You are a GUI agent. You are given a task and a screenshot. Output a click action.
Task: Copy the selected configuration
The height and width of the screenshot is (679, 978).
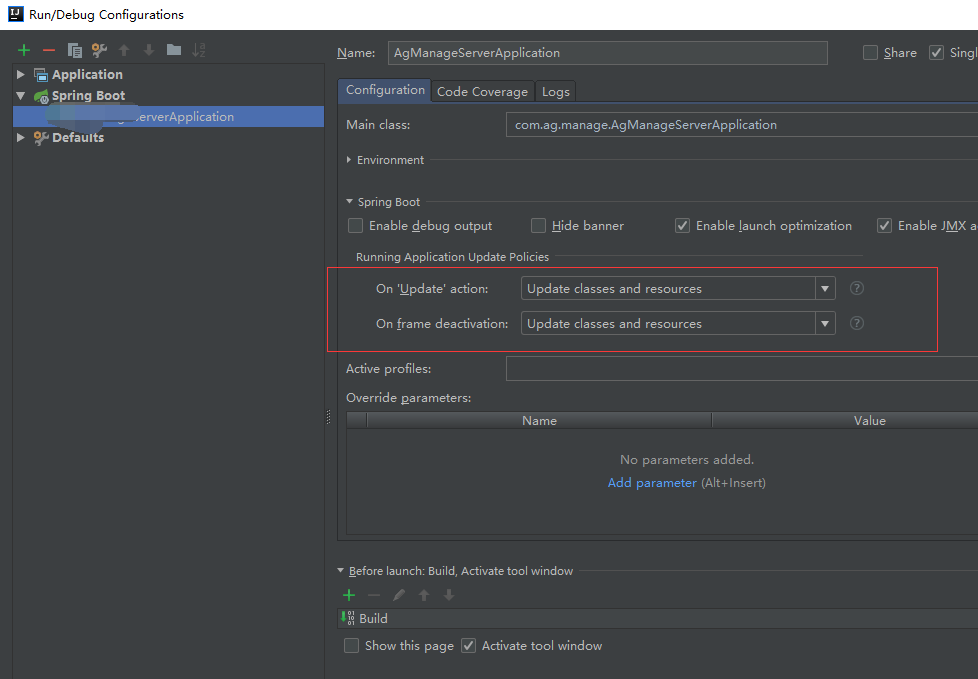74,49
